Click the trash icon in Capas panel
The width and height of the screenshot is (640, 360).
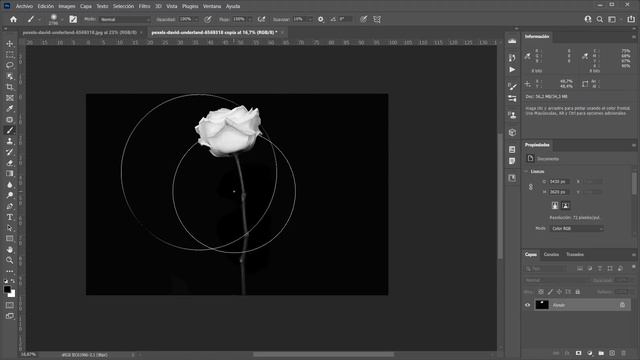(623, 353)
